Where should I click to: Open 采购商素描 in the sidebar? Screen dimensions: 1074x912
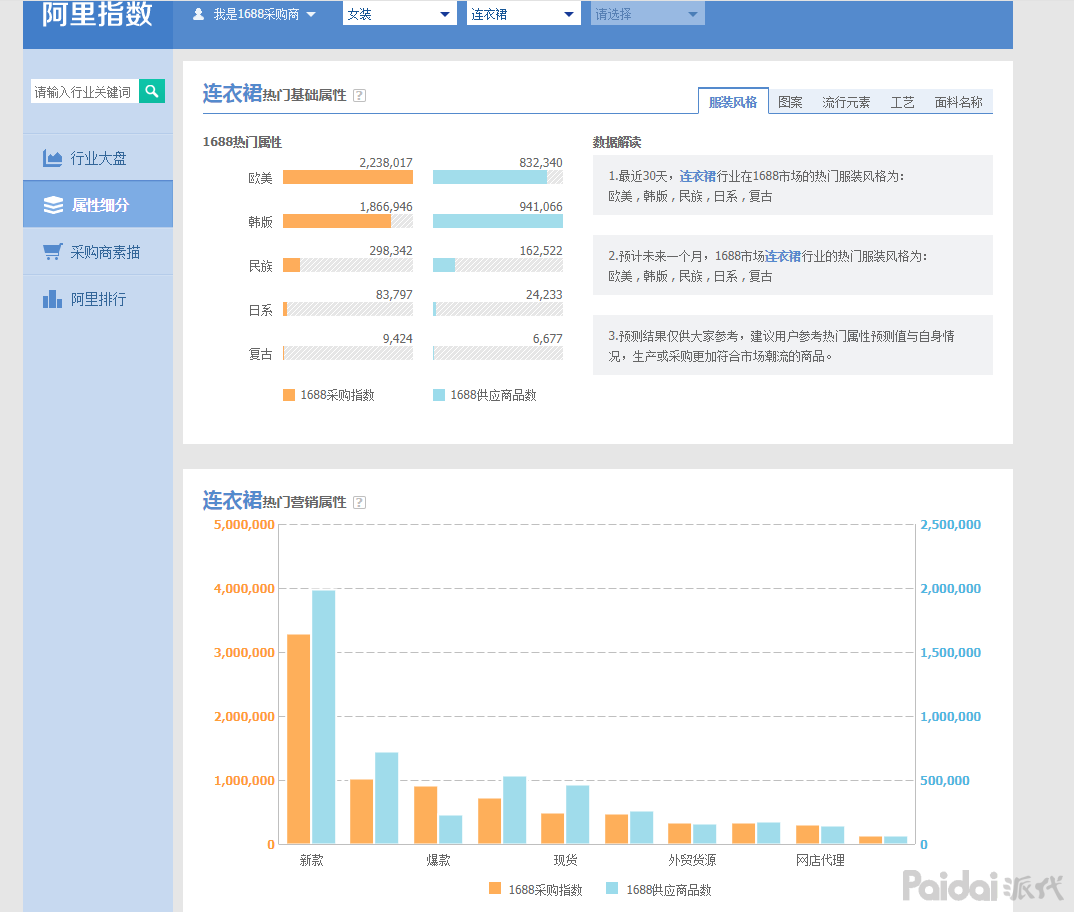[98, 251]
